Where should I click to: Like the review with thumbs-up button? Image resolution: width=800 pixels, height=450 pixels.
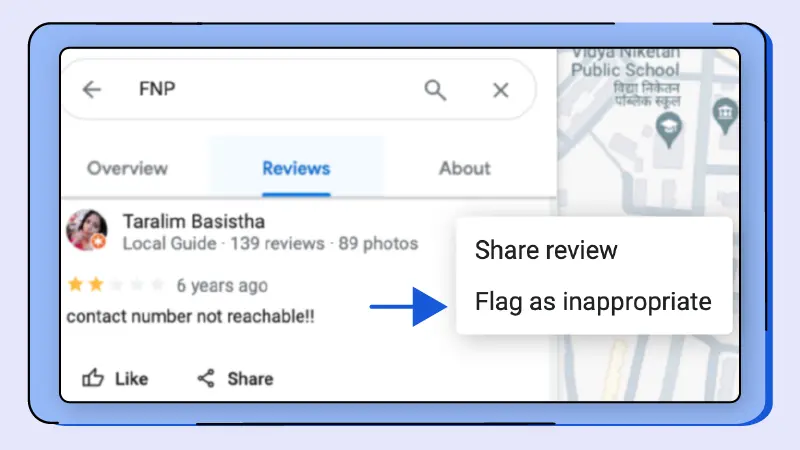pos(115,379)
